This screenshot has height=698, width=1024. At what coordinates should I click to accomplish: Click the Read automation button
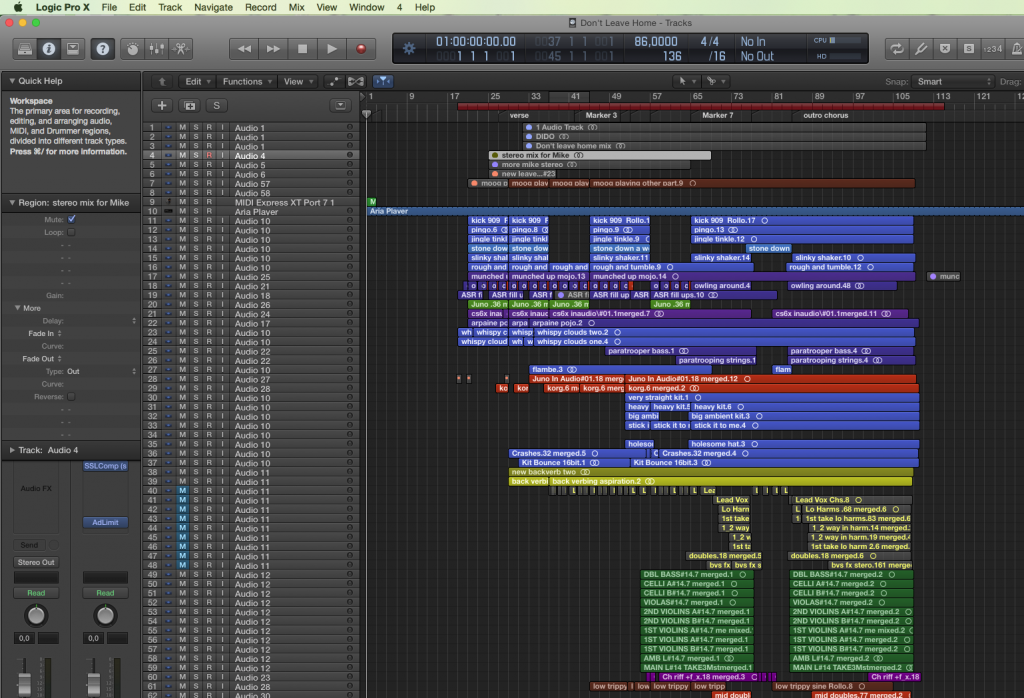[36, 593]
